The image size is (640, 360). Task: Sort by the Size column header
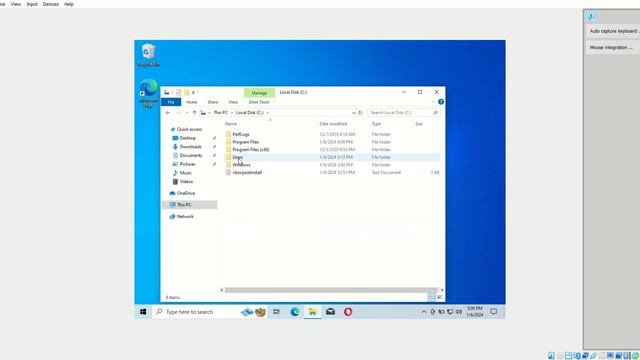(x=419, y=124)
